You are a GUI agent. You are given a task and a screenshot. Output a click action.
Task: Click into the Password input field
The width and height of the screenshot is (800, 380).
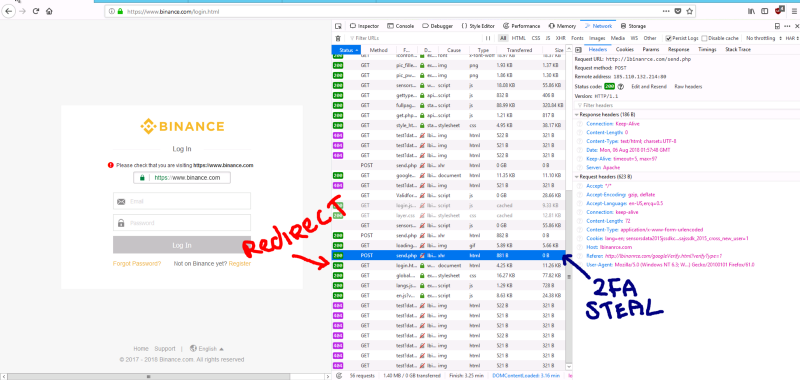tap(182, 223)
